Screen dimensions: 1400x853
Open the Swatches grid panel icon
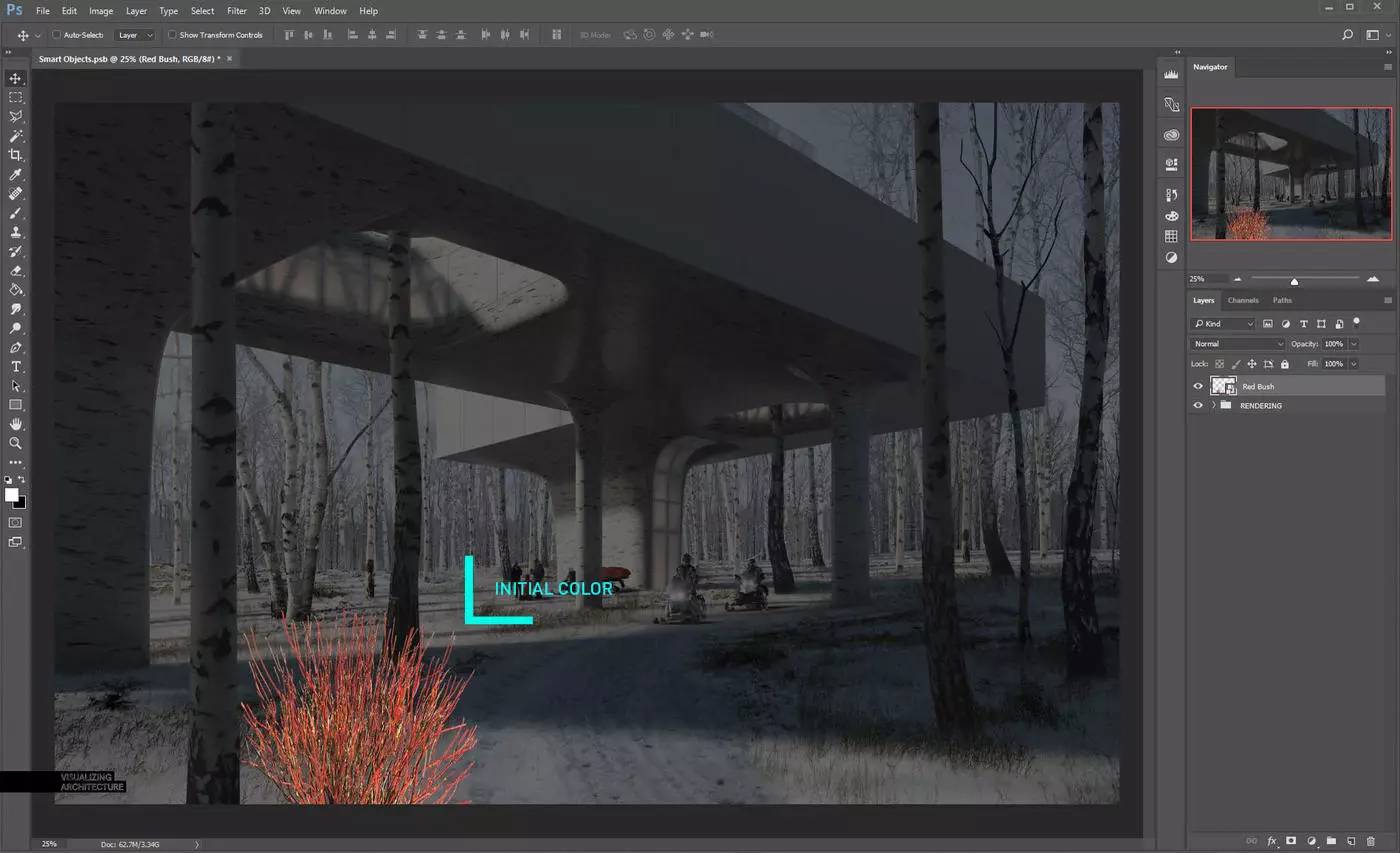point(1171,236)
